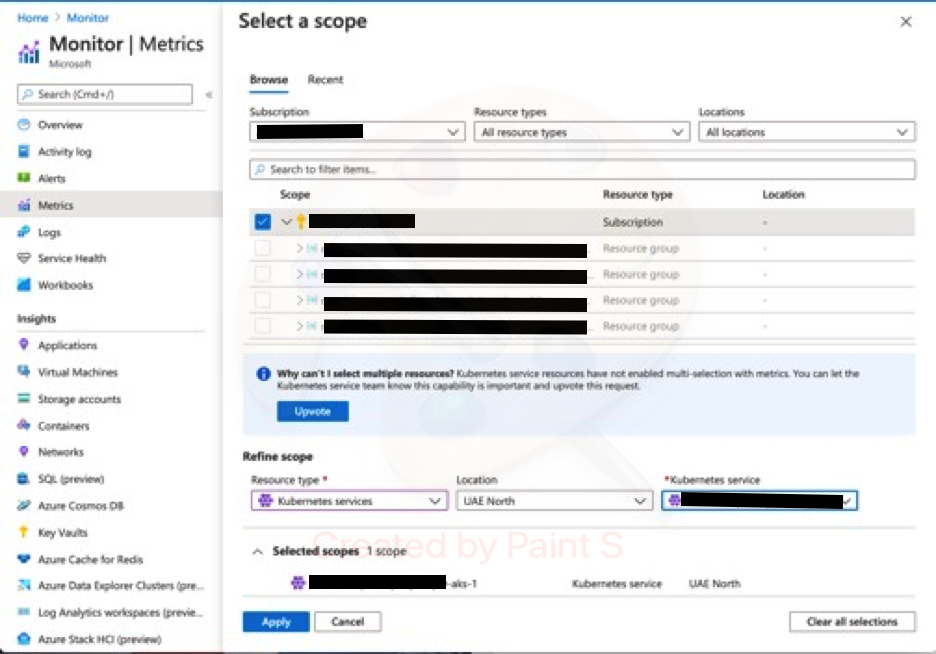936x654 pixels.
Task: Open the Kubernetes service name dropdown
Action: point(759,501)
